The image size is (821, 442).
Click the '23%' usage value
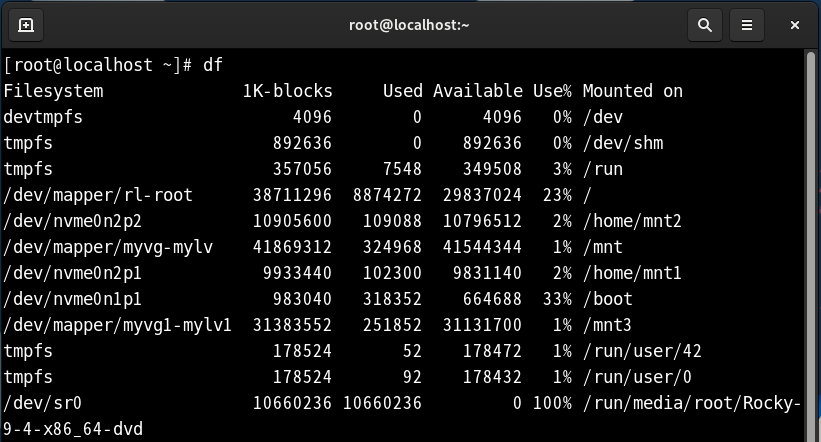click(558, 195)
